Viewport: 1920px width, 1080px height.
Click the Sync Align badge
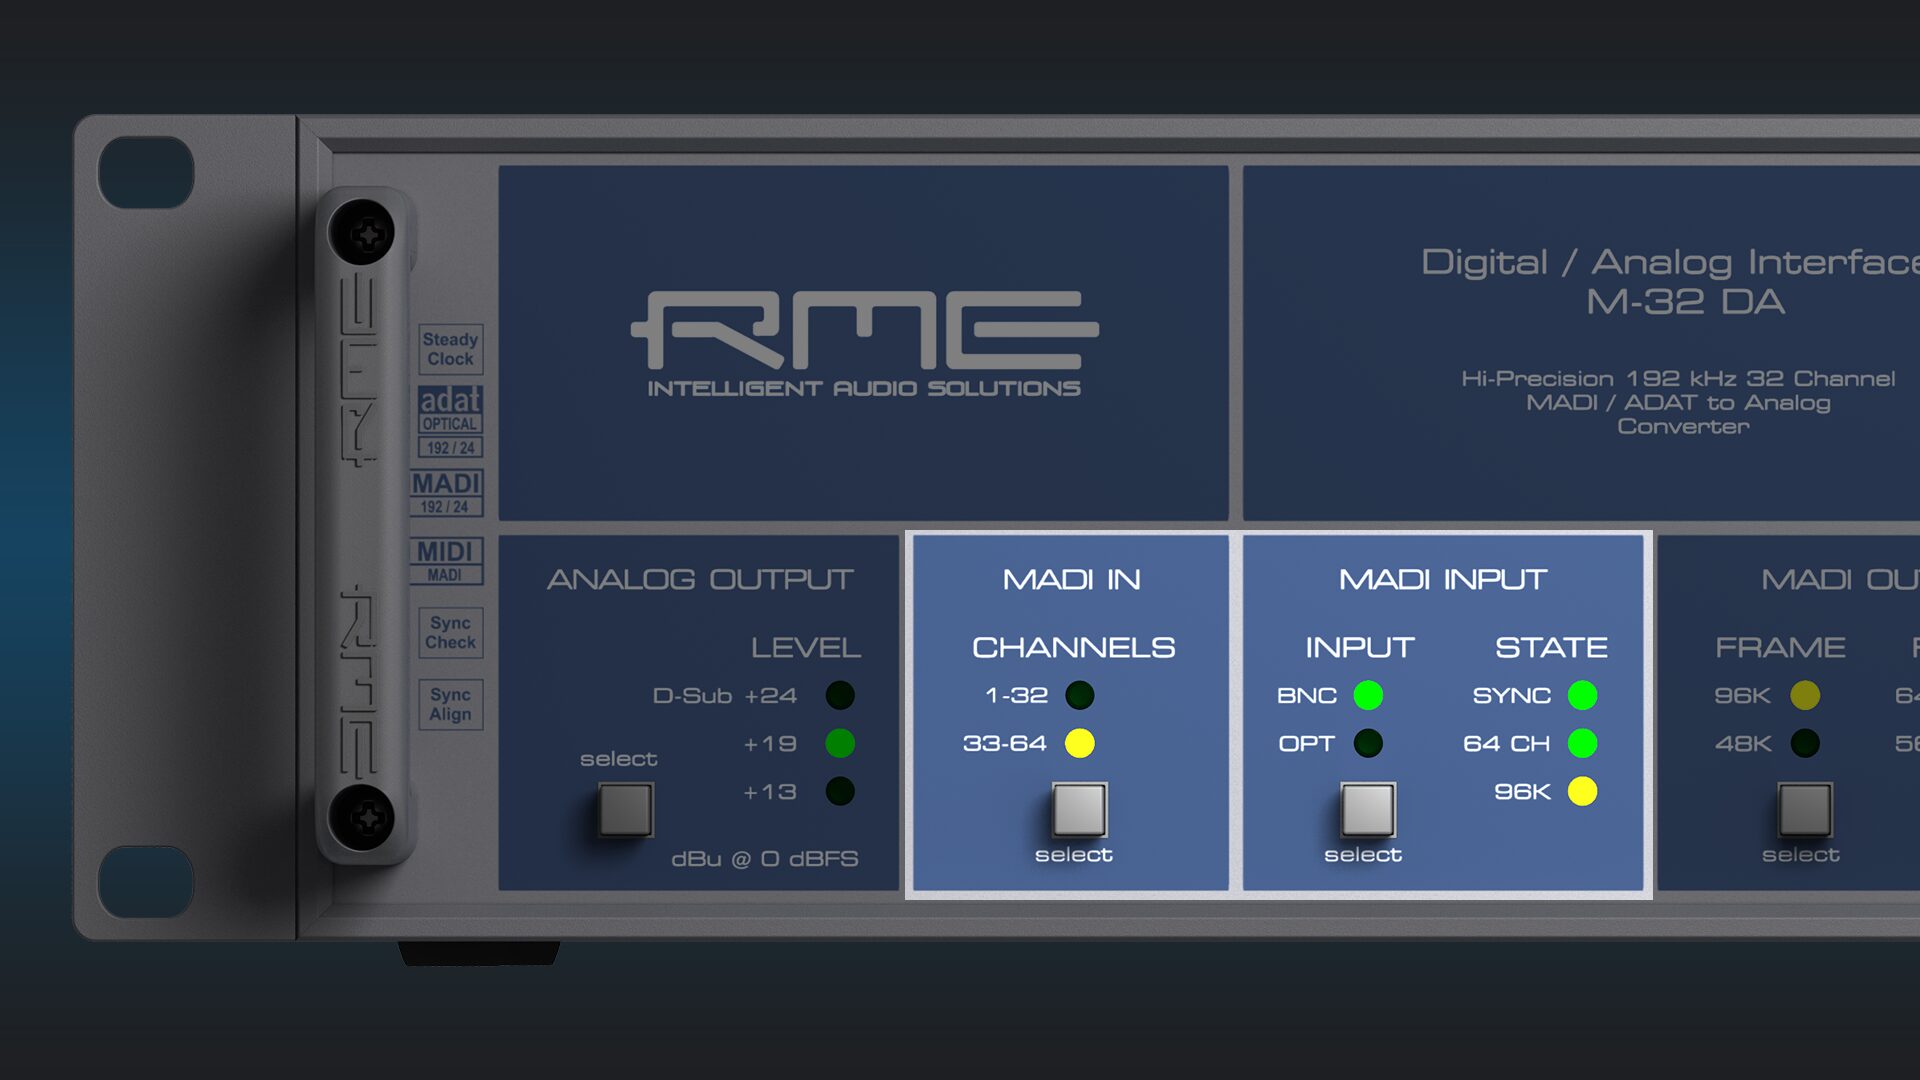click(x=450, y=704)
